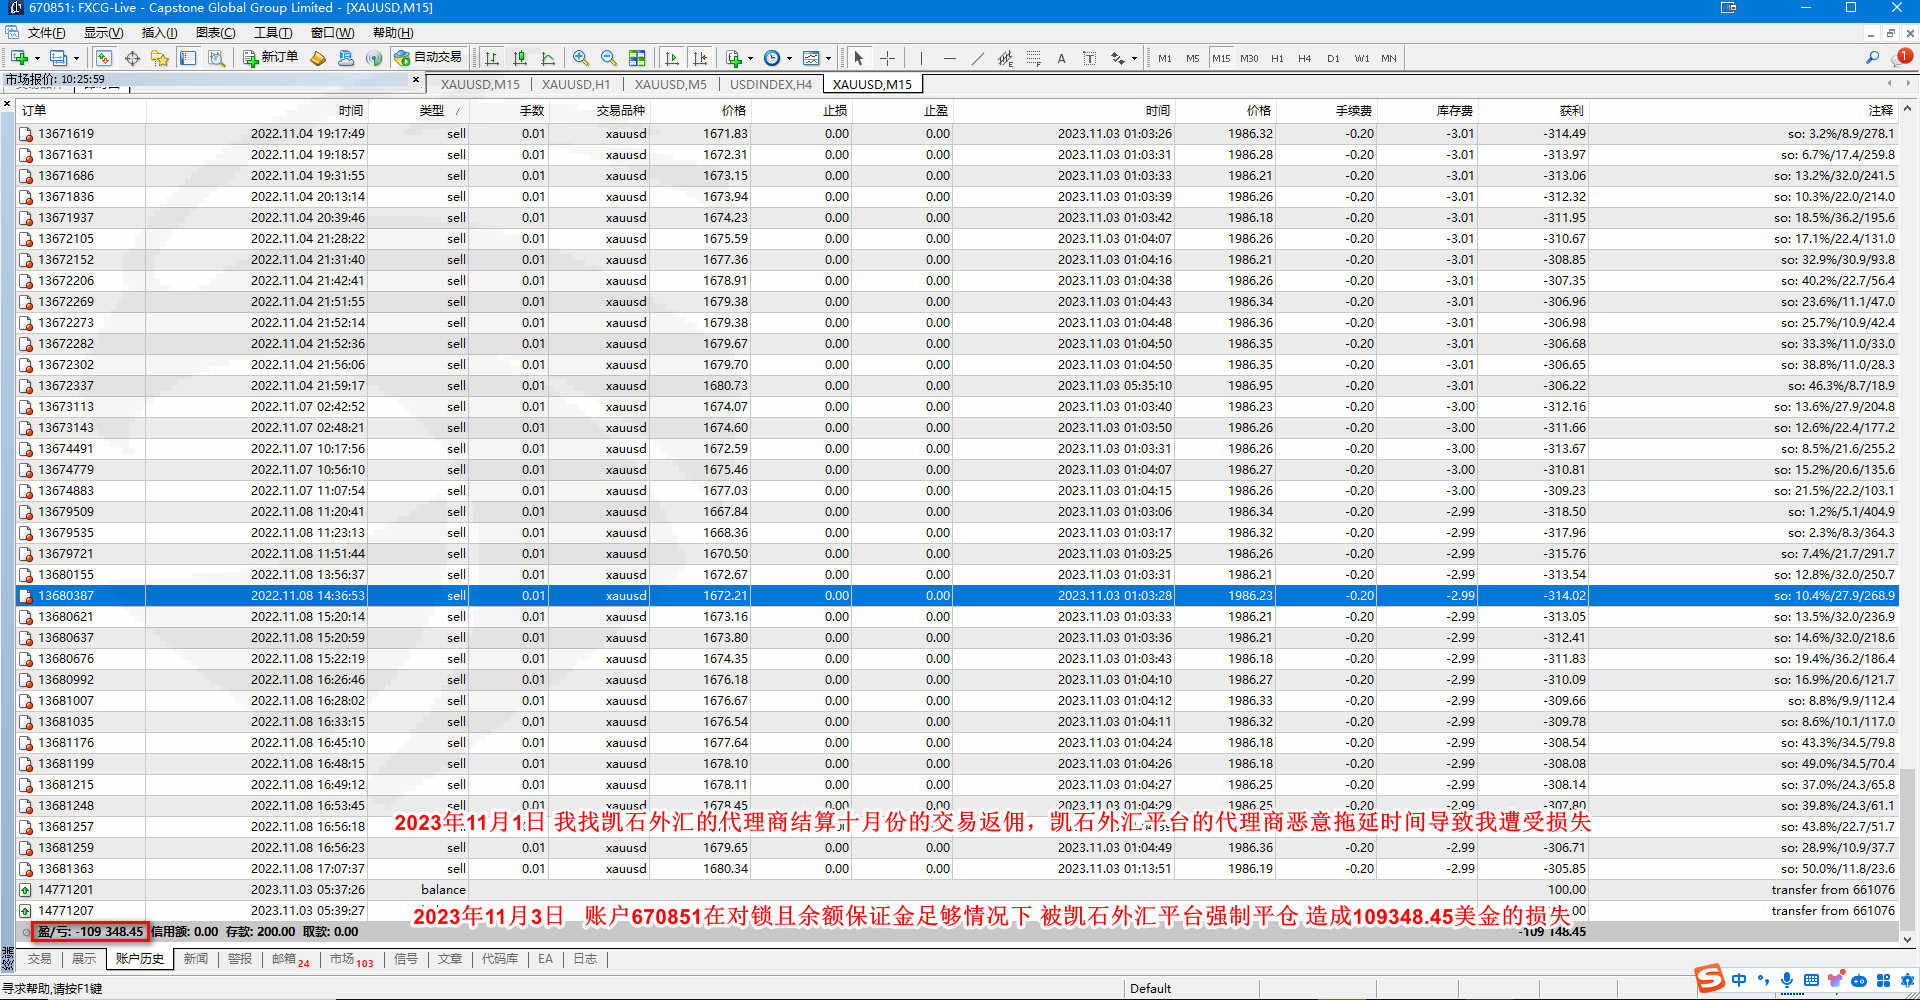Open the 显示(V) menu
The image size is (1920, 1000).
coord(103,33)
